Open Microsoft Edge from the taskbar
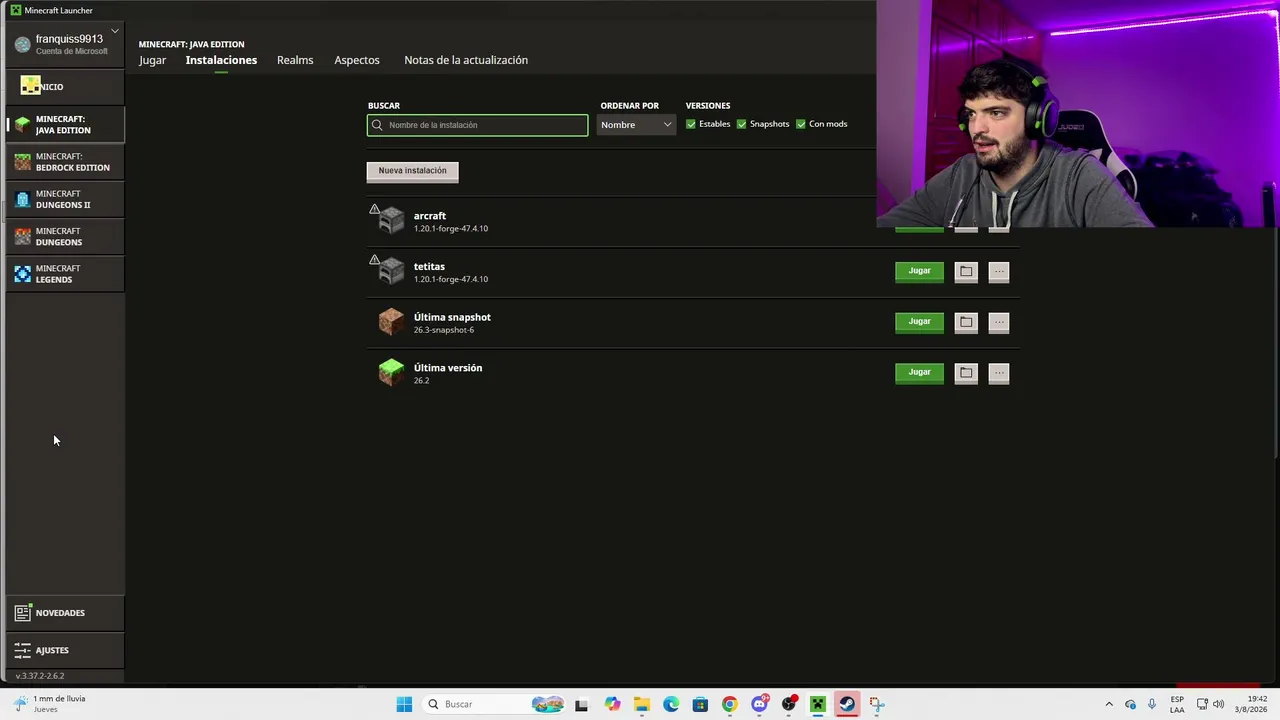Screen dimensions: 1280x720 (671, 704)
